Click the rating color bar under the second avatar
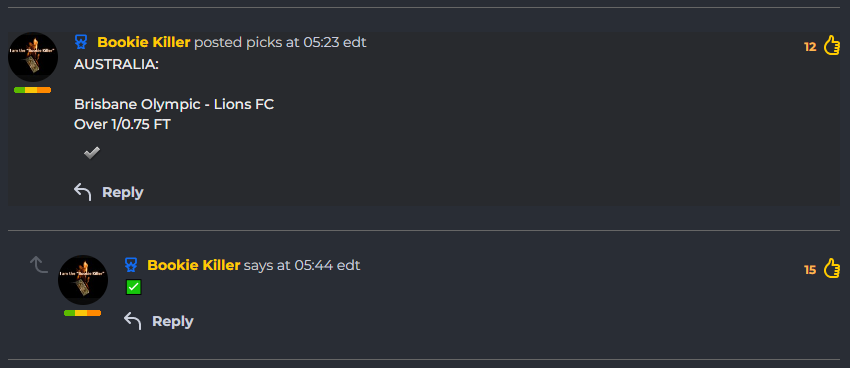The image size is (850, 368). [82, 313]
